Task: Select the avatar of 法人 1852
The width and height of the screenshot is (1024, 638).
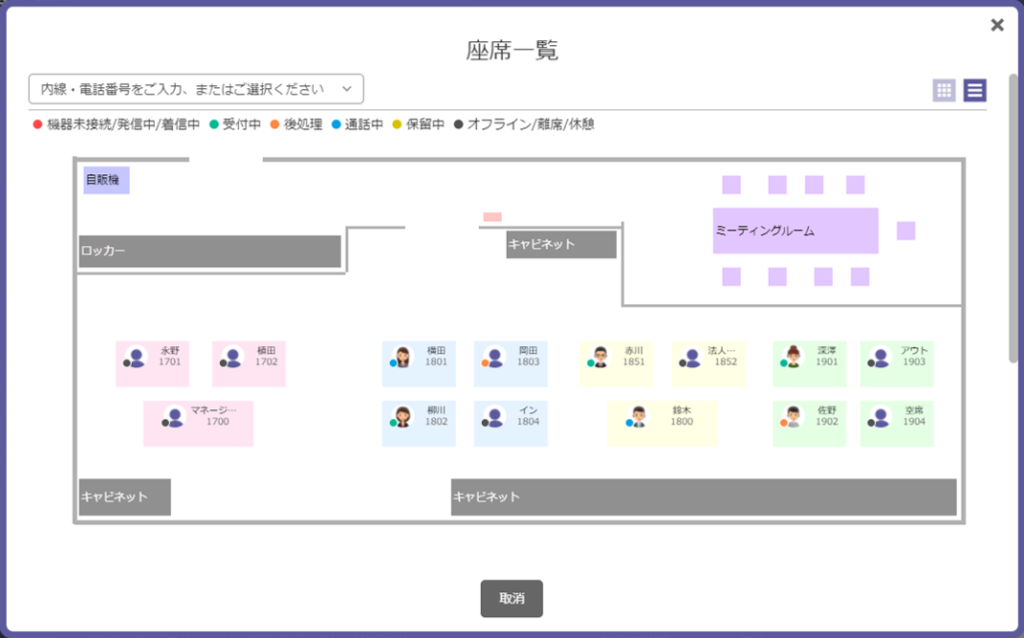Action: click(692, 357)
